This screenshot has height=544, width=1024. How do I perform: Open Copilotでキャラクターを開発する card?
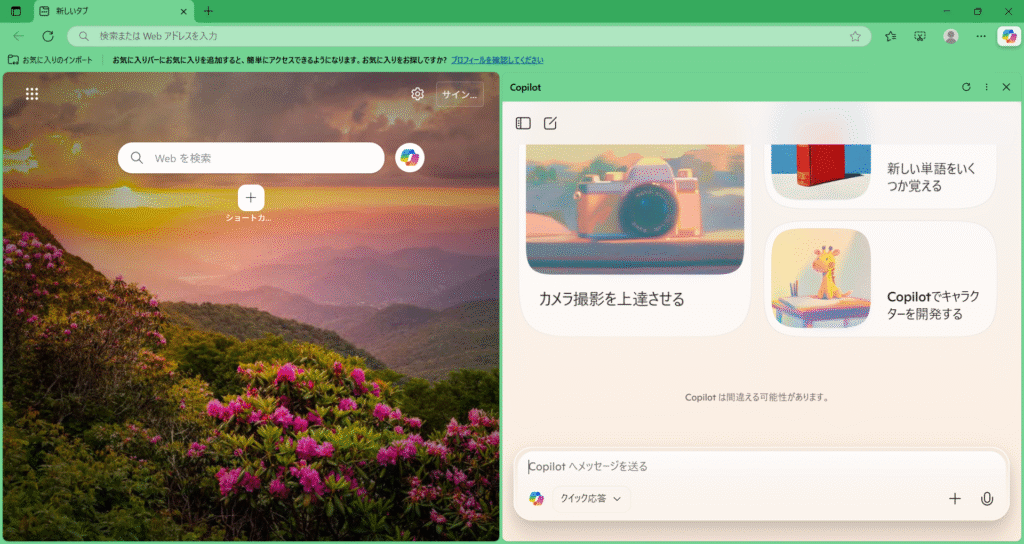click(880, 279)
